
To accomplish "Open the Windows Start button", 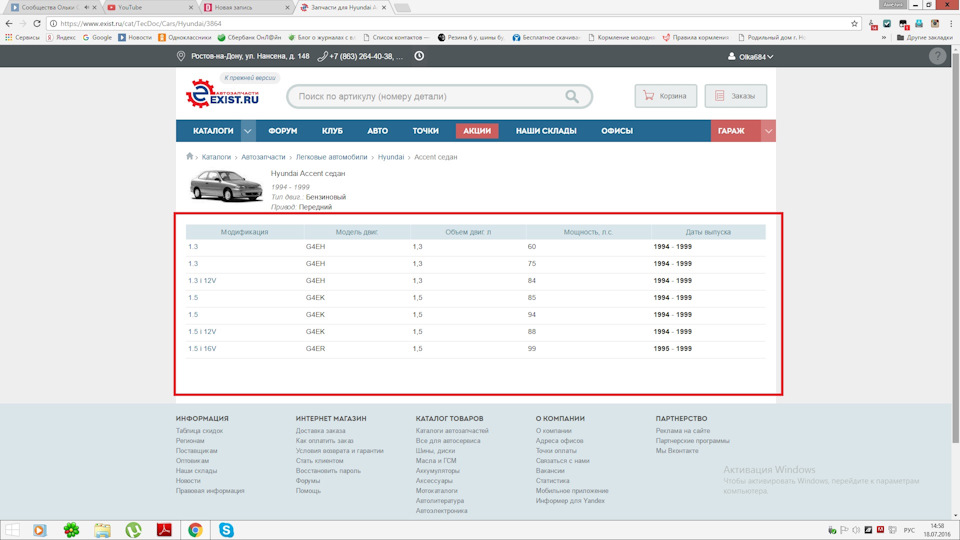I will tap(12, 530).
